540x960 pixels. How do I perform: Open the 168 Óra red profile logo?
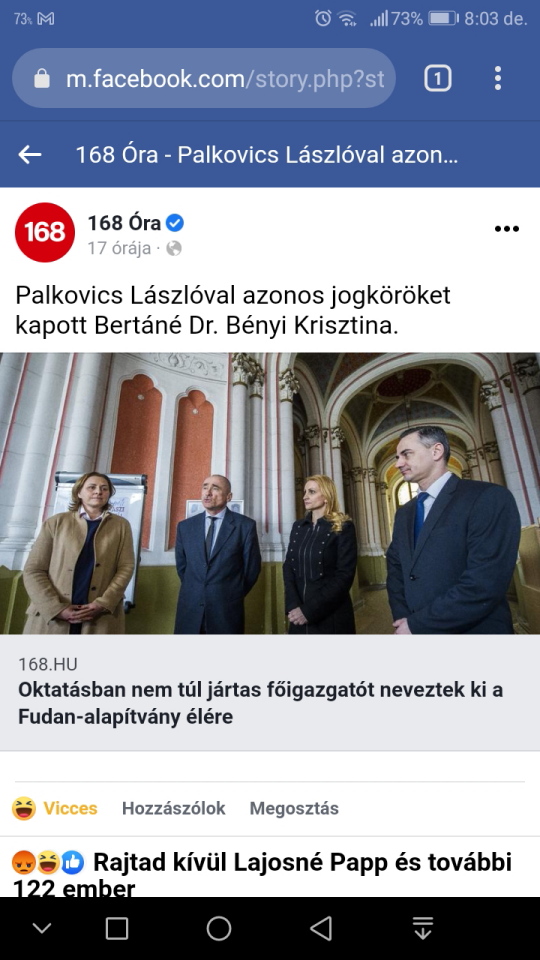[x=45, y=232]
